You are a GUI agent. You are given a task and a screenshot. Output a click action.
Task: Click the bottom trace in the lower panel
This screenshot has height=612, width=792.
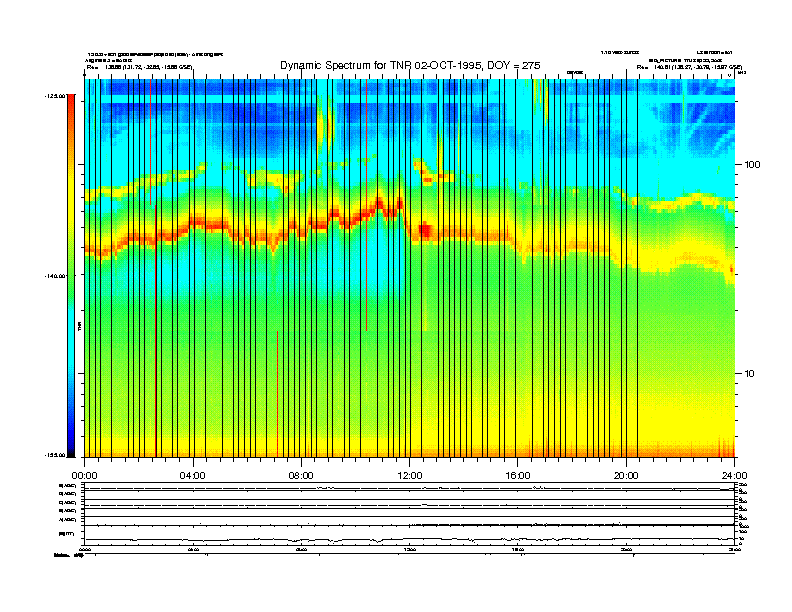coord(410,540)
